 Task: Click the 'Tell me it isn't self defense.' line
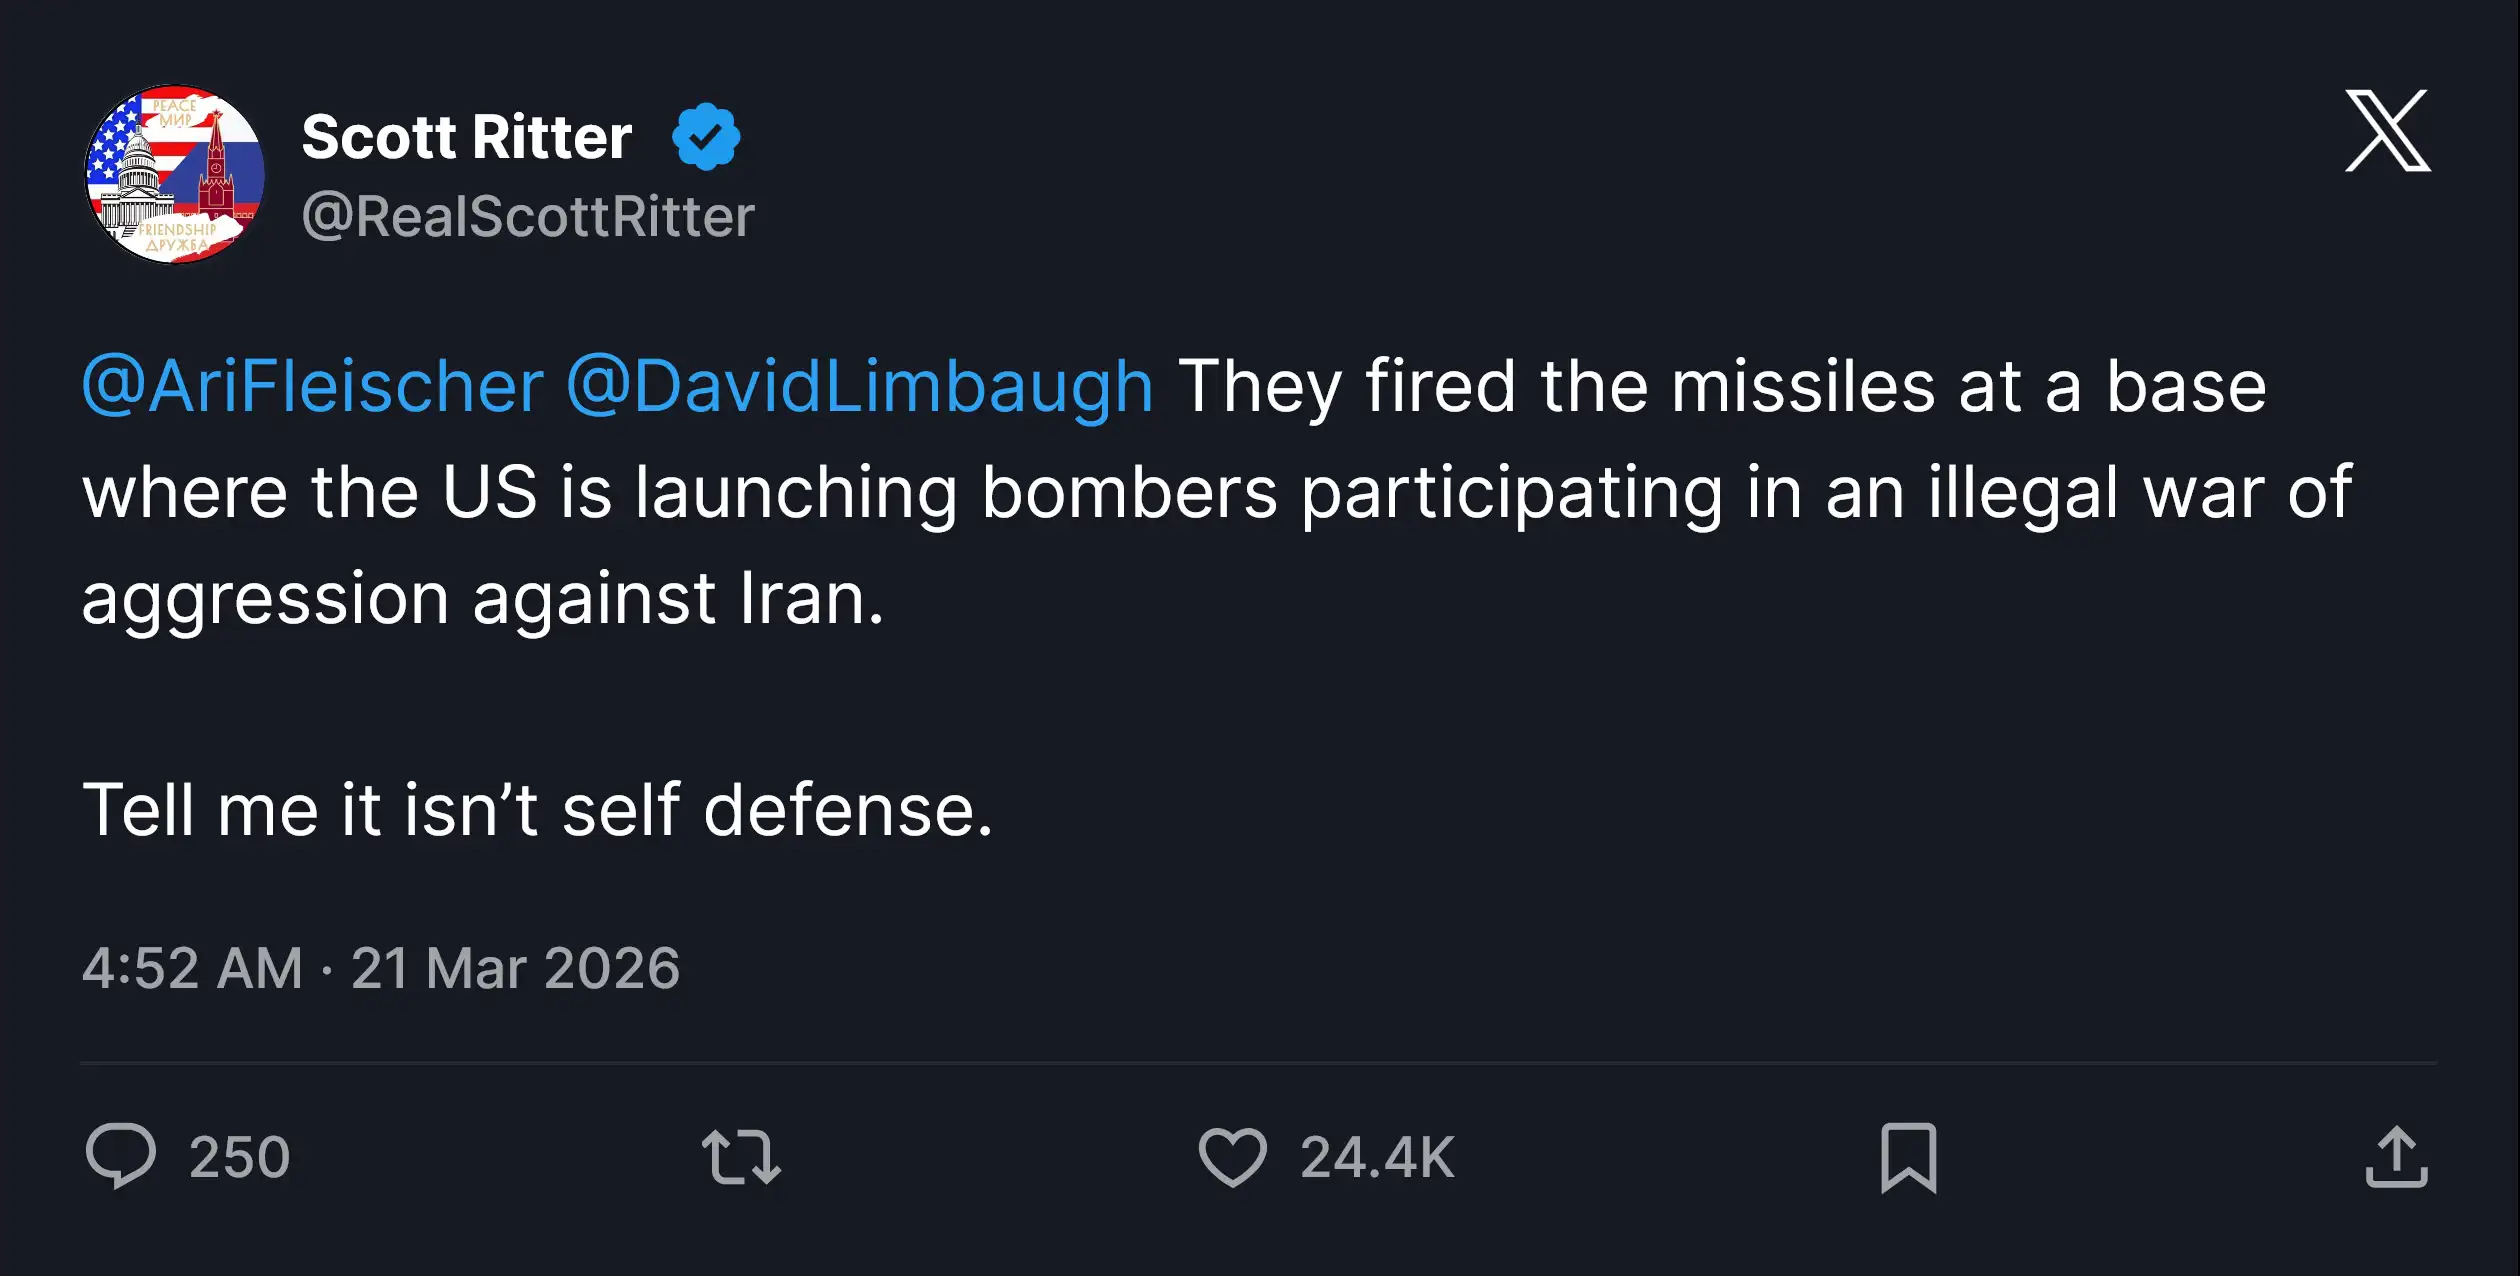point(537,810)
